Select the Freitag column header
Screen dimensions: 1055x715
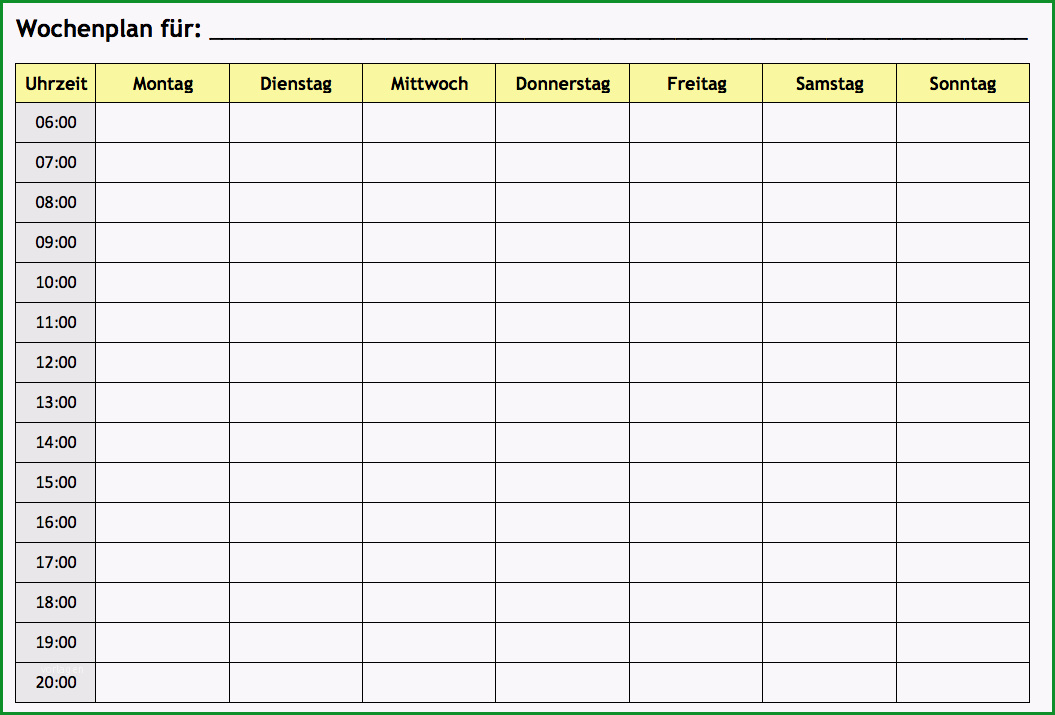[696, 83]
